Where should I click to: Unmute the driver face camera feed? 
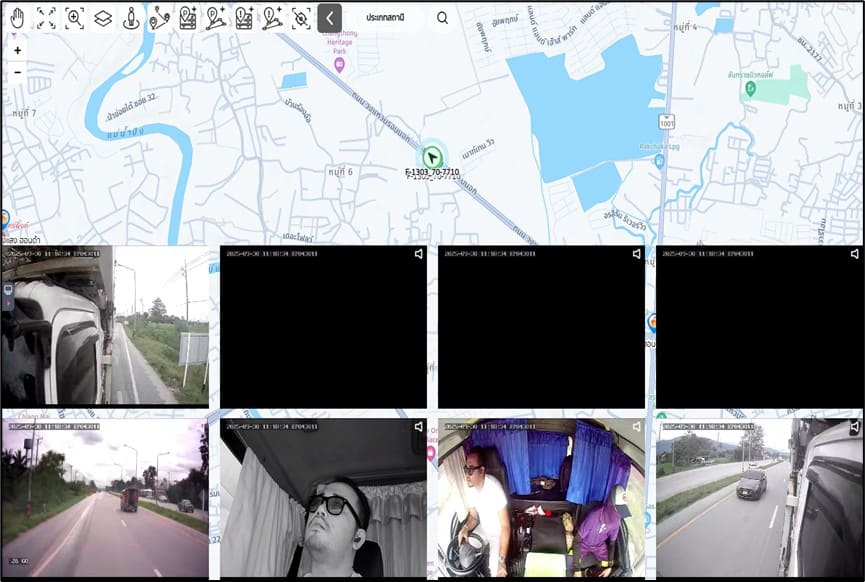pyautogui.click(x=419, y=426)
